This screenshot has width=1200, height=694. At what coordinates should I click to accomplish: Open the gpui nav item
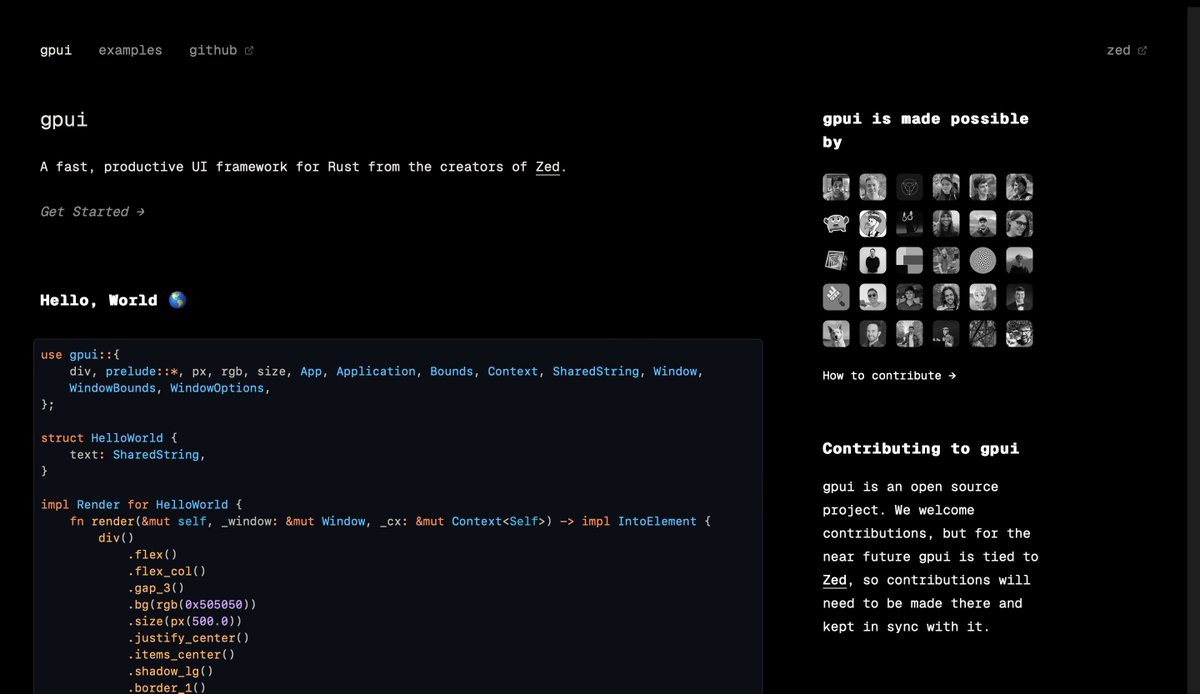(56, 50)
